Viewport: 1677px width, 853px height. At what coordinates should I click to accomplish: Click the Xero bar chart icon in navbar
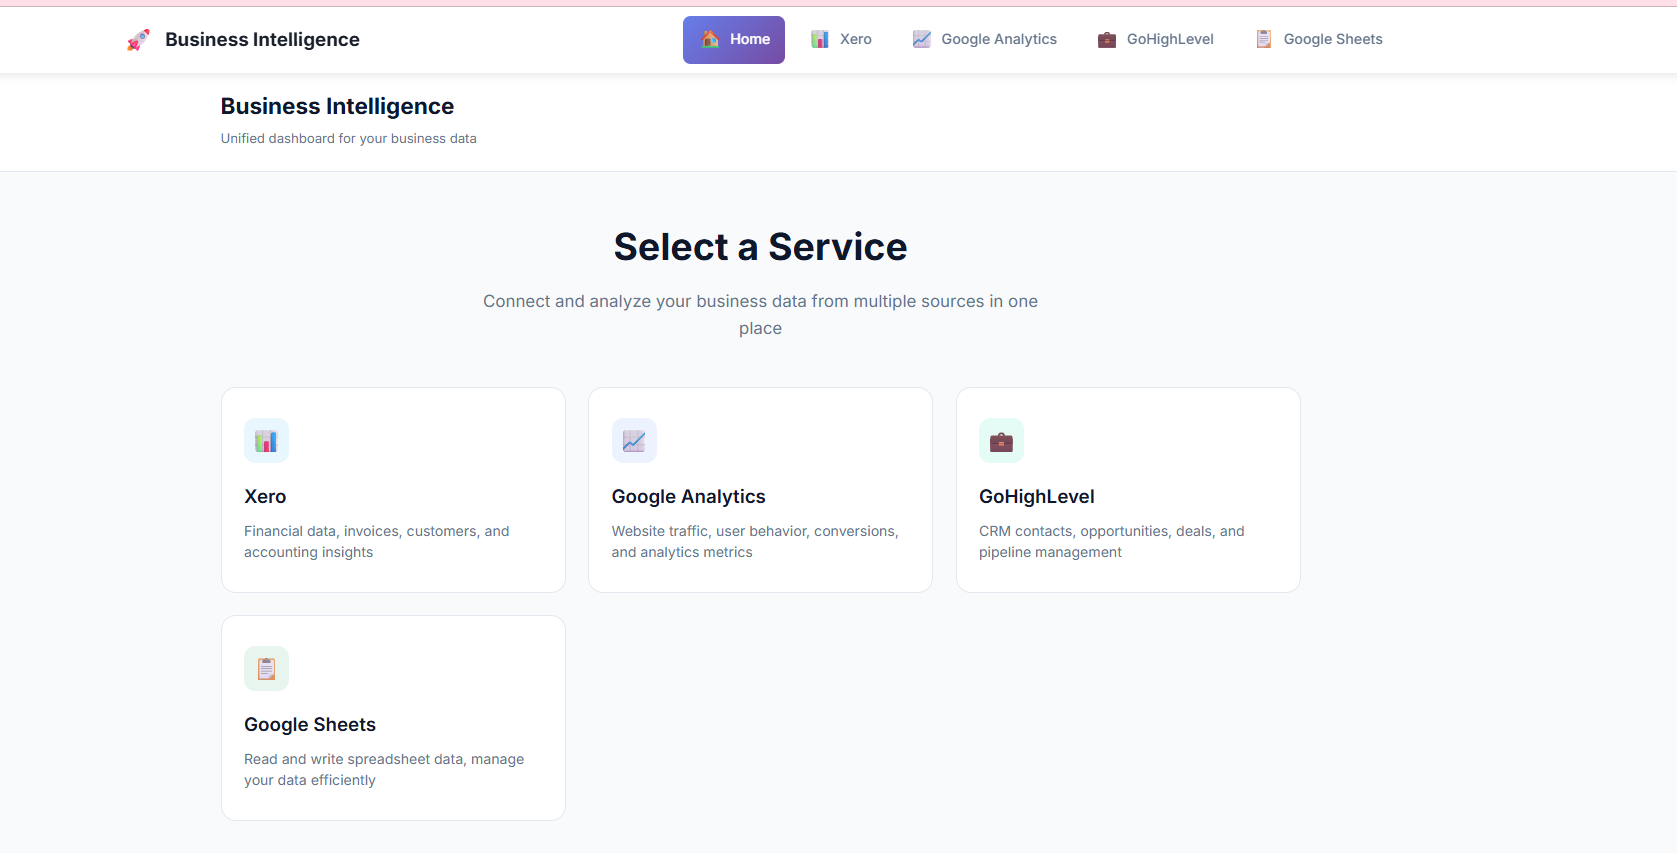click(x=820, y=39)
